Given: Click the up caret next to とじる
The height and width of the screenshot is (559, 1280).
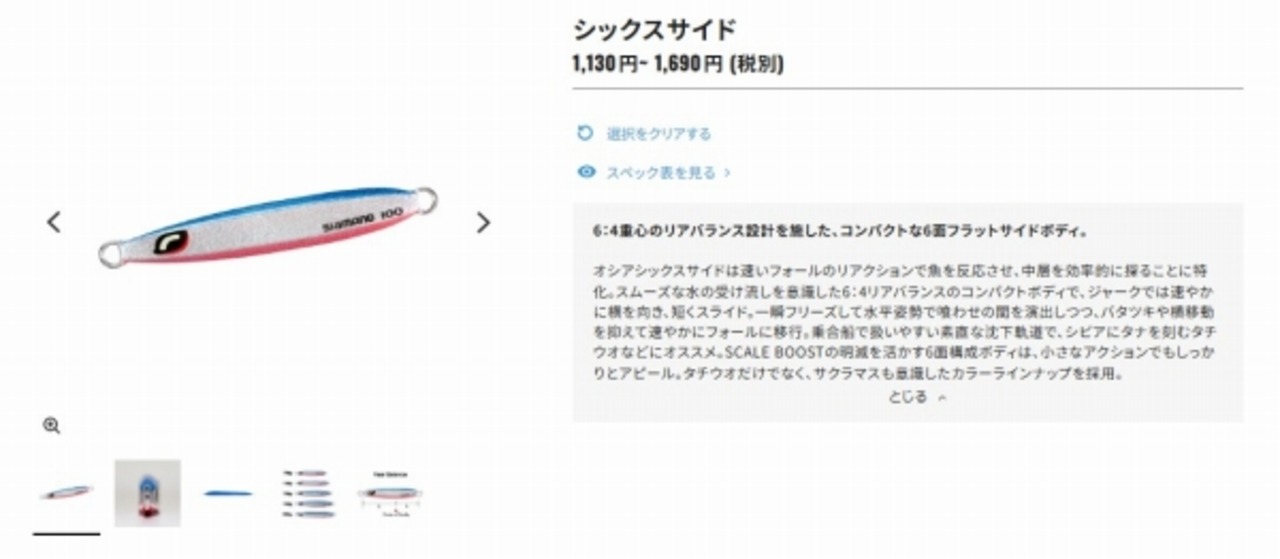Looking at the screenshot, I should (942, 397).
